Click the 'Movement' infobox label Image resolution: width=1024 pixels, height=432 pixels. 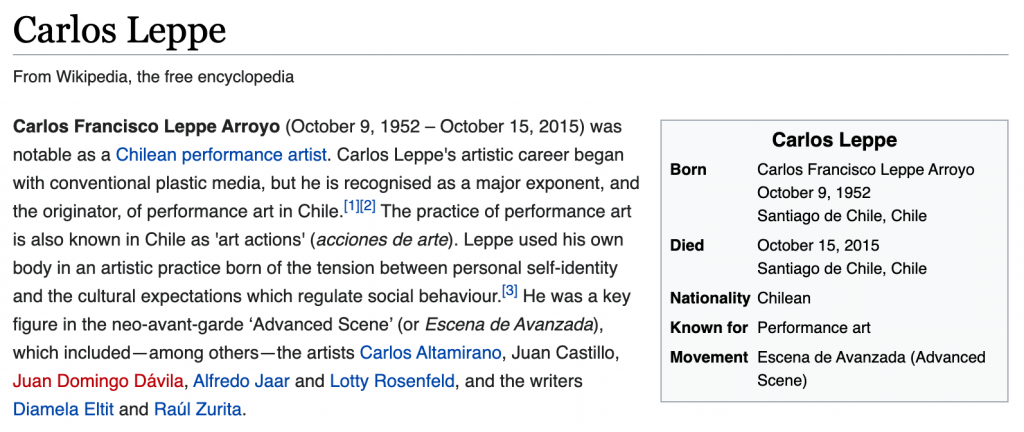pos(709,357)
